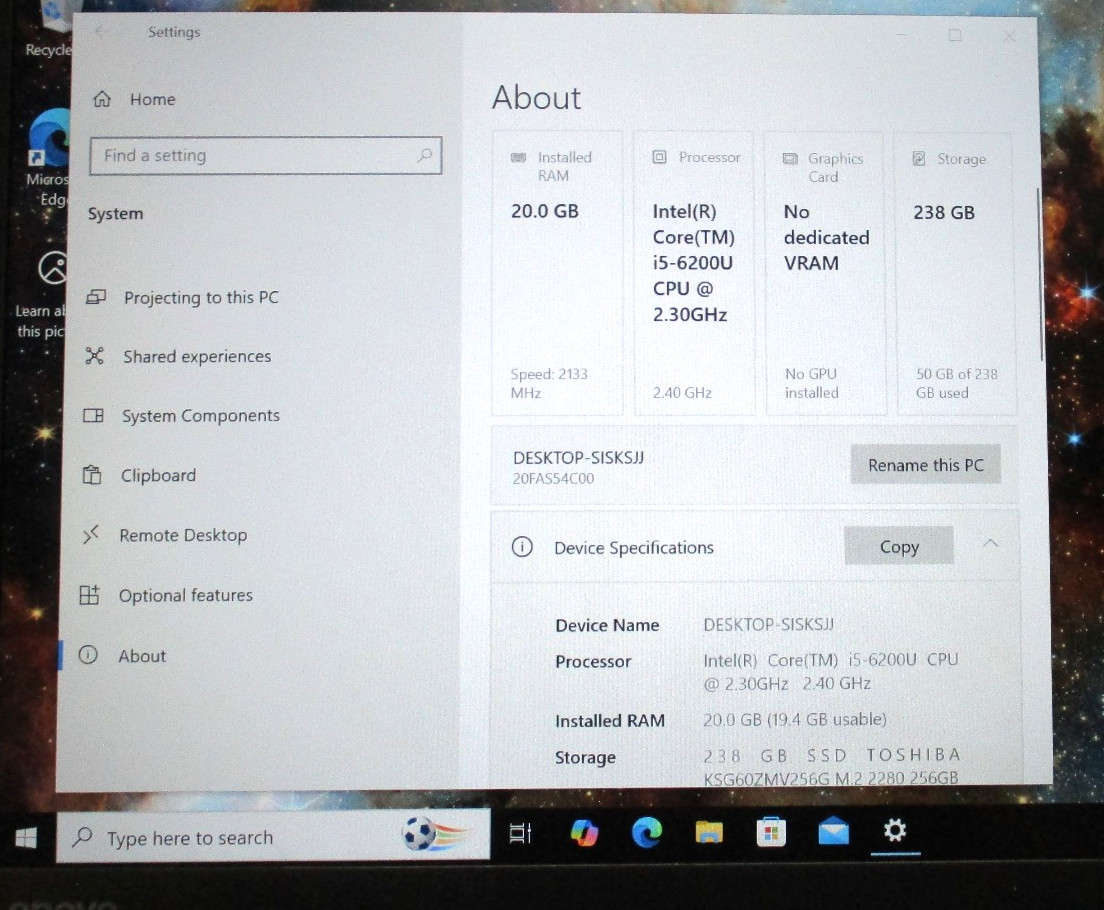Click the Storage card showing 238 GB
Viewport: 1104px width, 910px height.
point(956,273)
